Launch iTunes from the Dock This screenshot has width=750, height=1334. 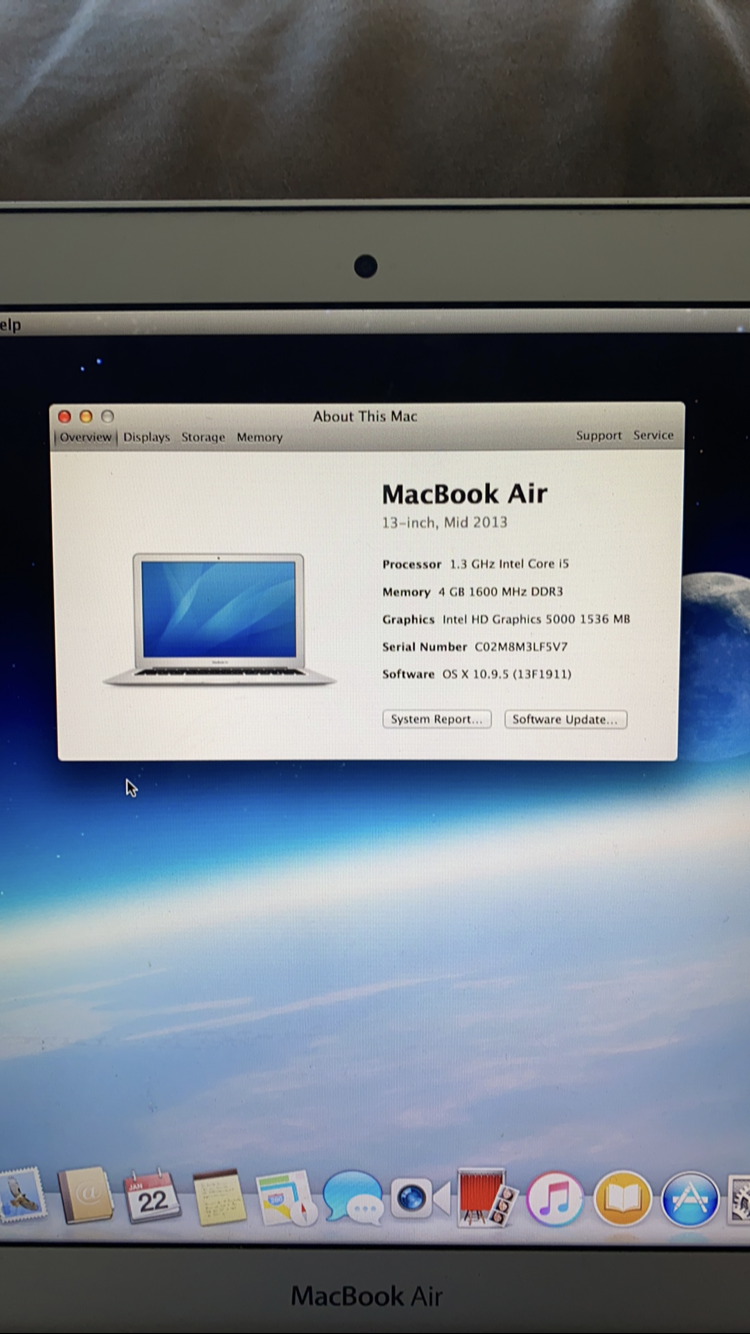tap(554, 1198)
